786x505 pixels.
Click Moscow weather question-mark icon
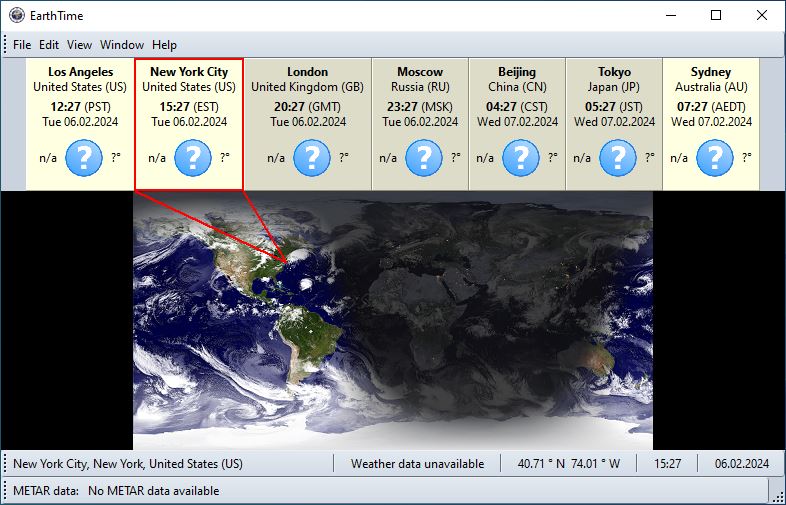(x=424, y=158)
